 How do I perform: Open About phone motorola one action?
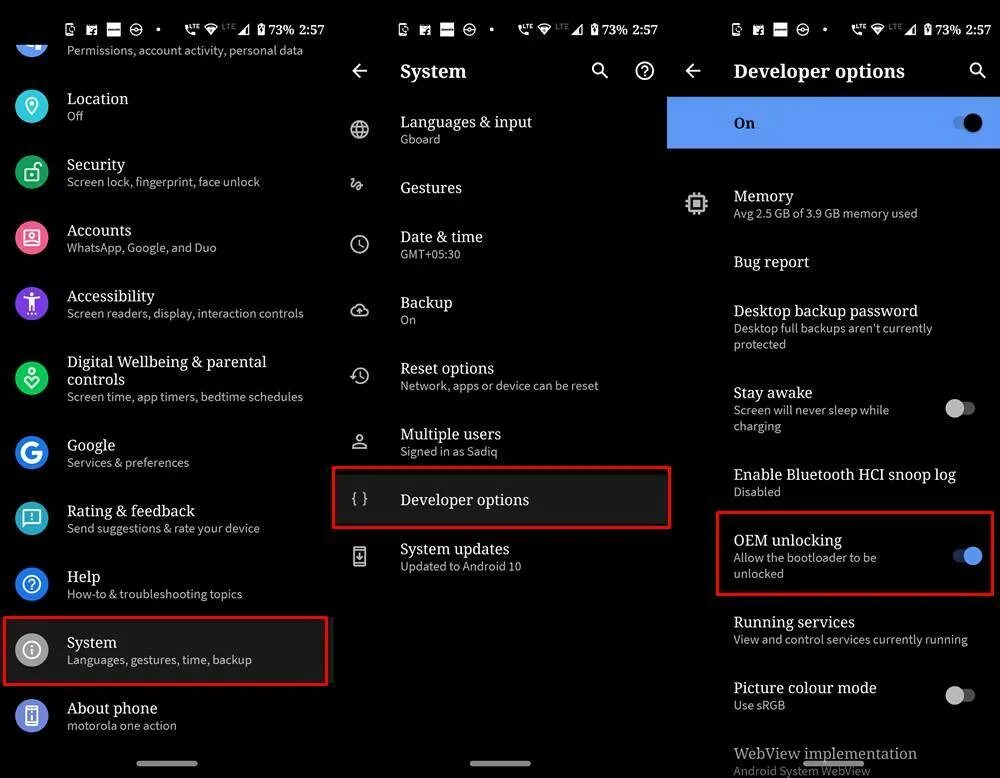coord(166,716)
